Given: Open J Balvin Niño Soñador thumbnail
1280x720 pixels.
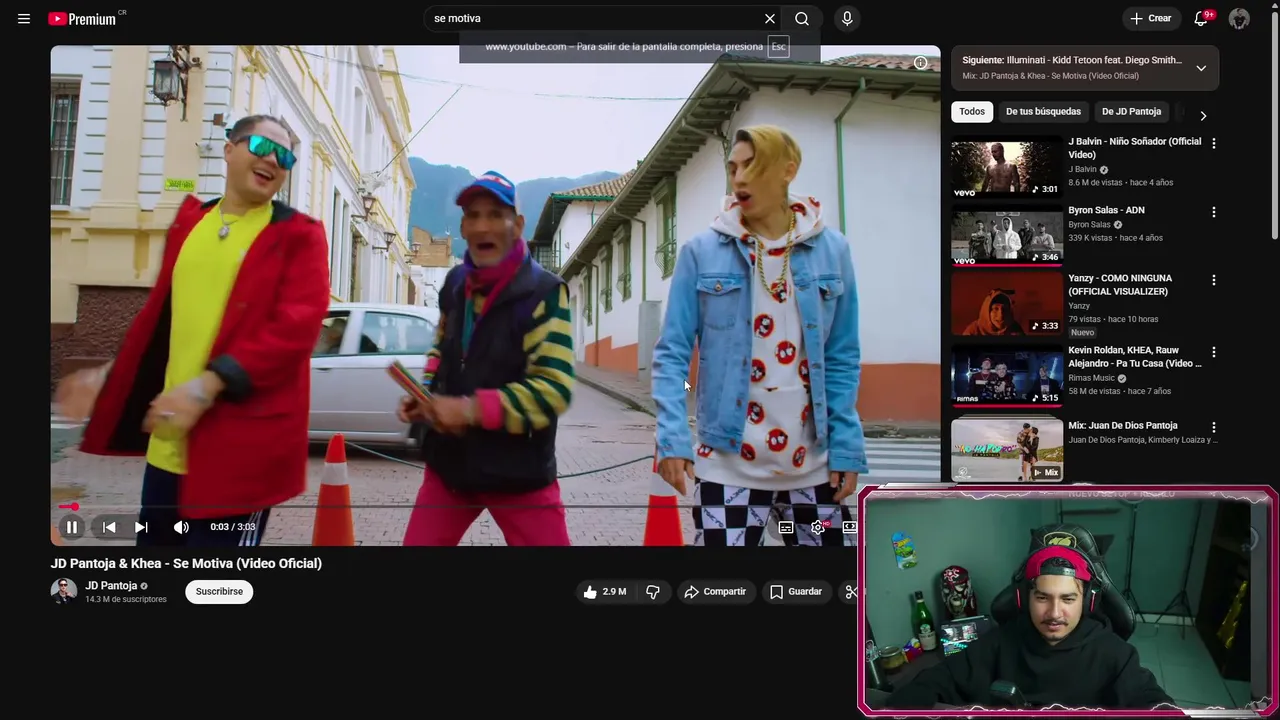Looking at the screenshot, I should (x=1007, y=168).
